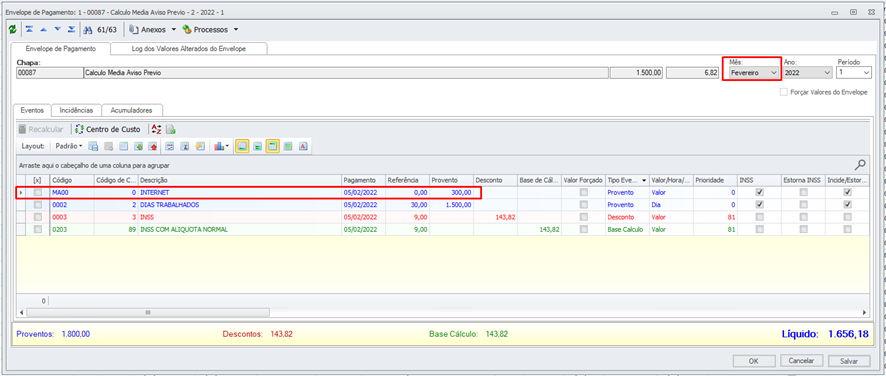The image size is (886, 376).
Task: Click the magnifying glass grid search icon
Action: pos(860,165)
